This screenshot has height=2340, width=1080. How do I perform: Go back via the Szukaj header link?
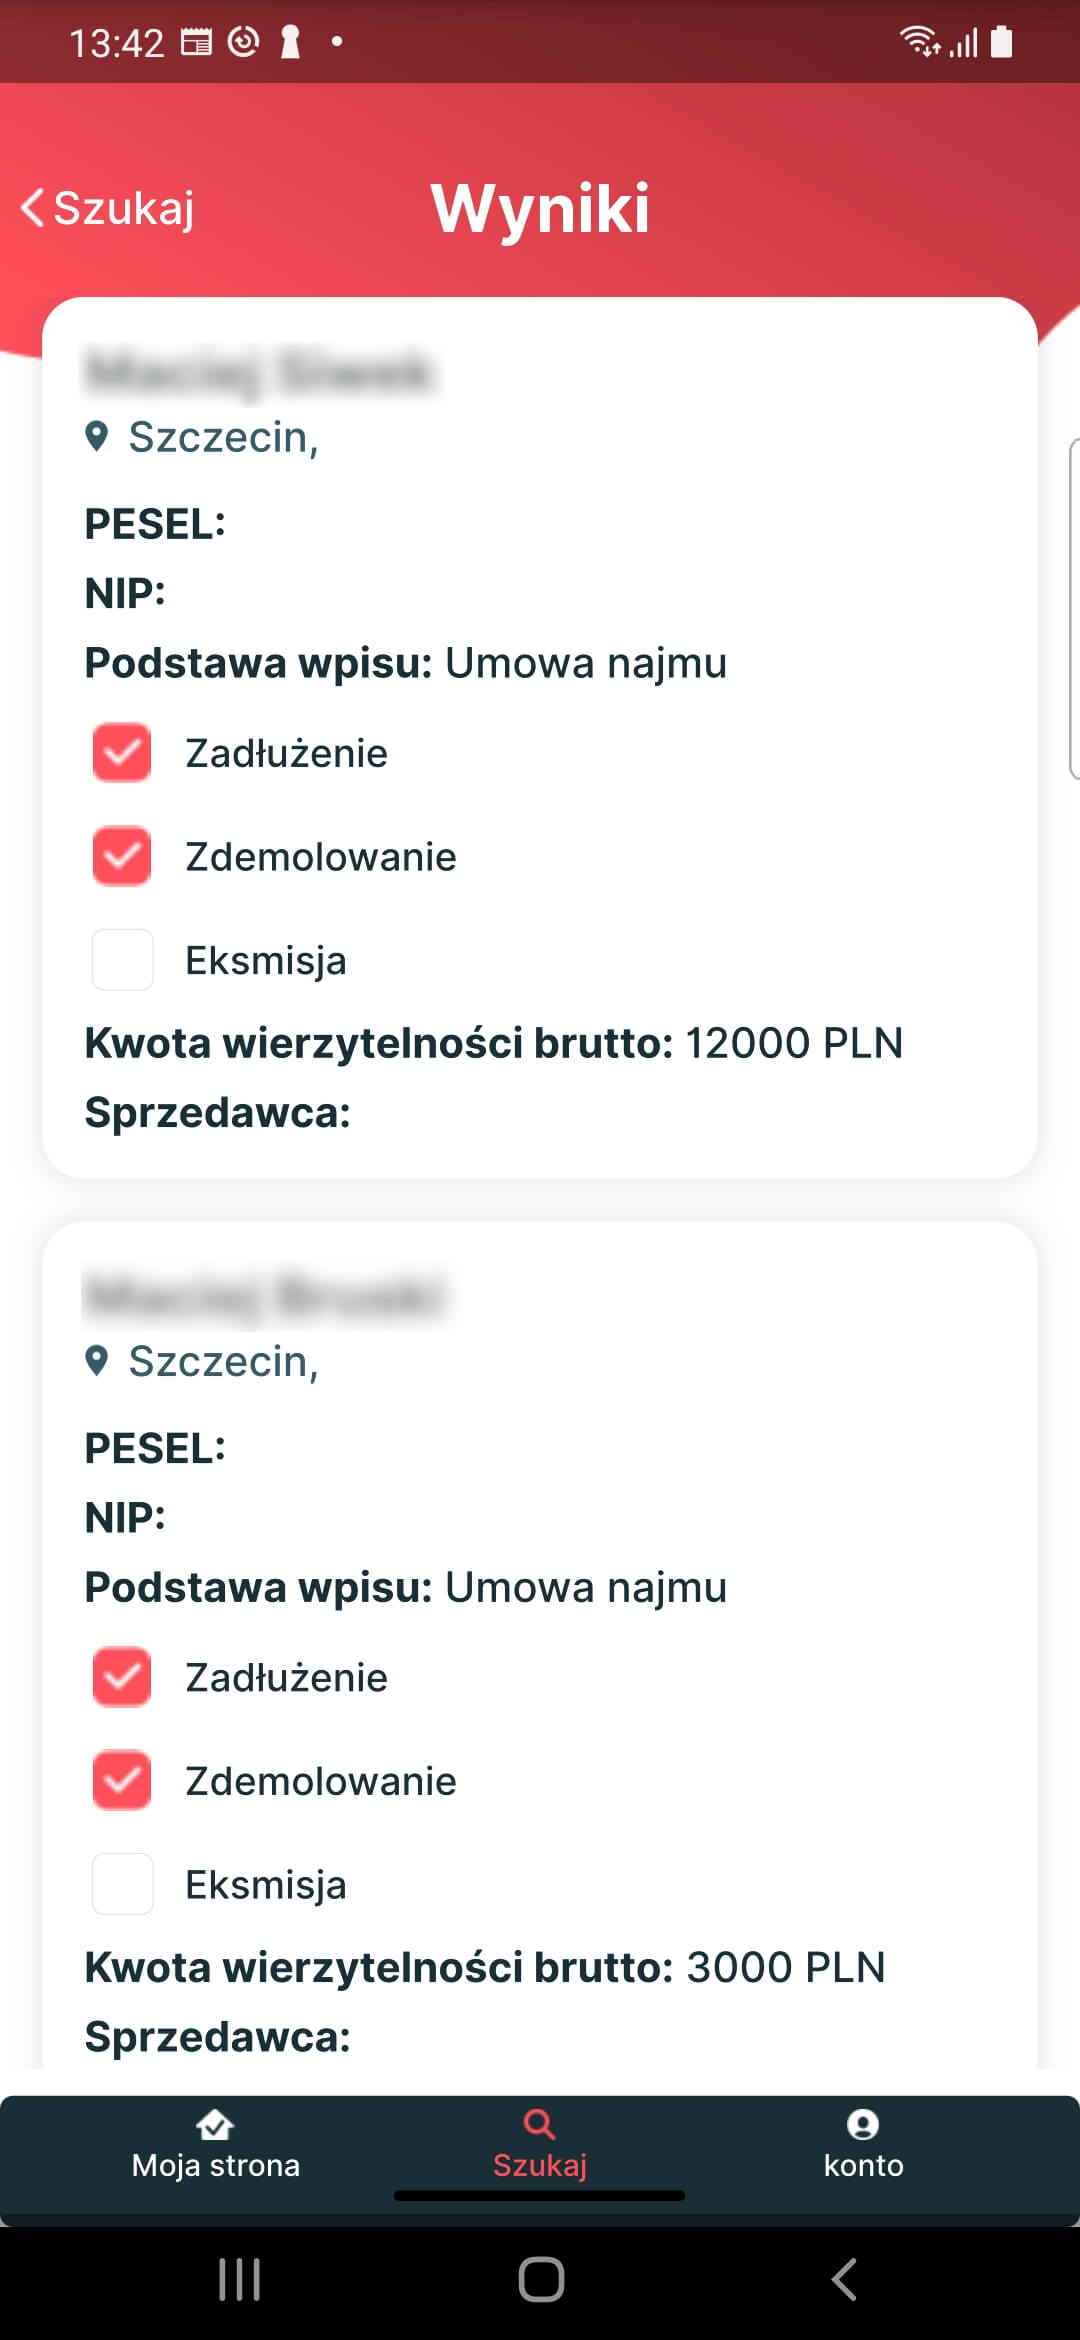(x=123, y=208)
